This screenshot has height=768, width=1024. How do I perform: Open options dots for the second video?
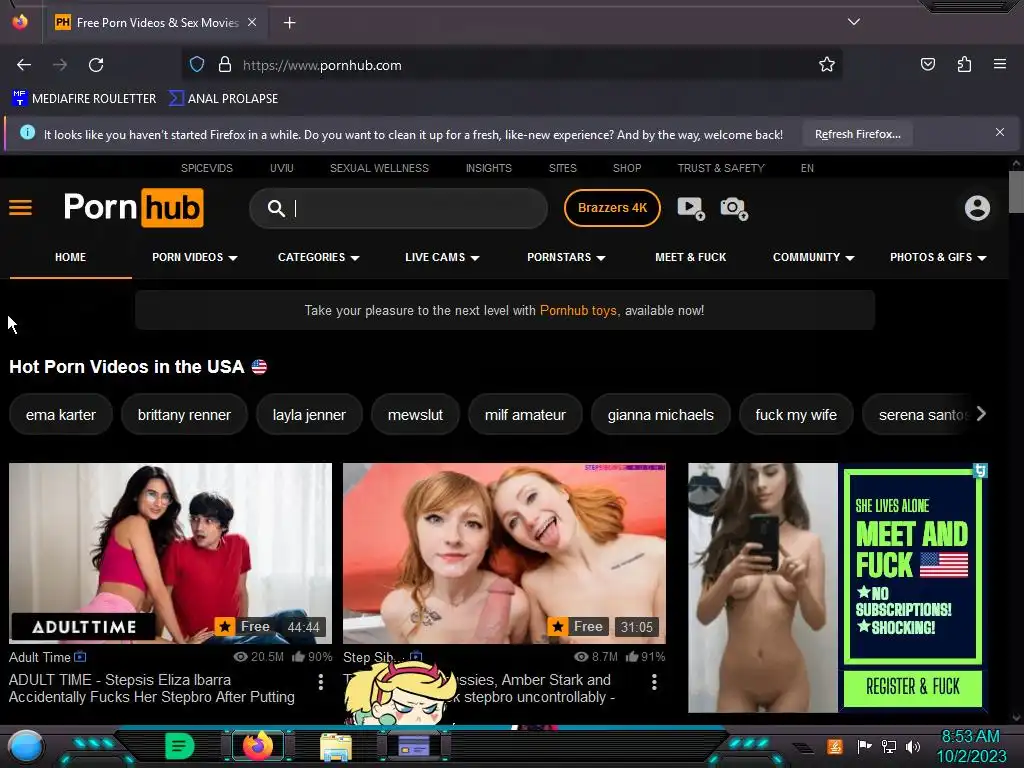[x=654, y=682]
